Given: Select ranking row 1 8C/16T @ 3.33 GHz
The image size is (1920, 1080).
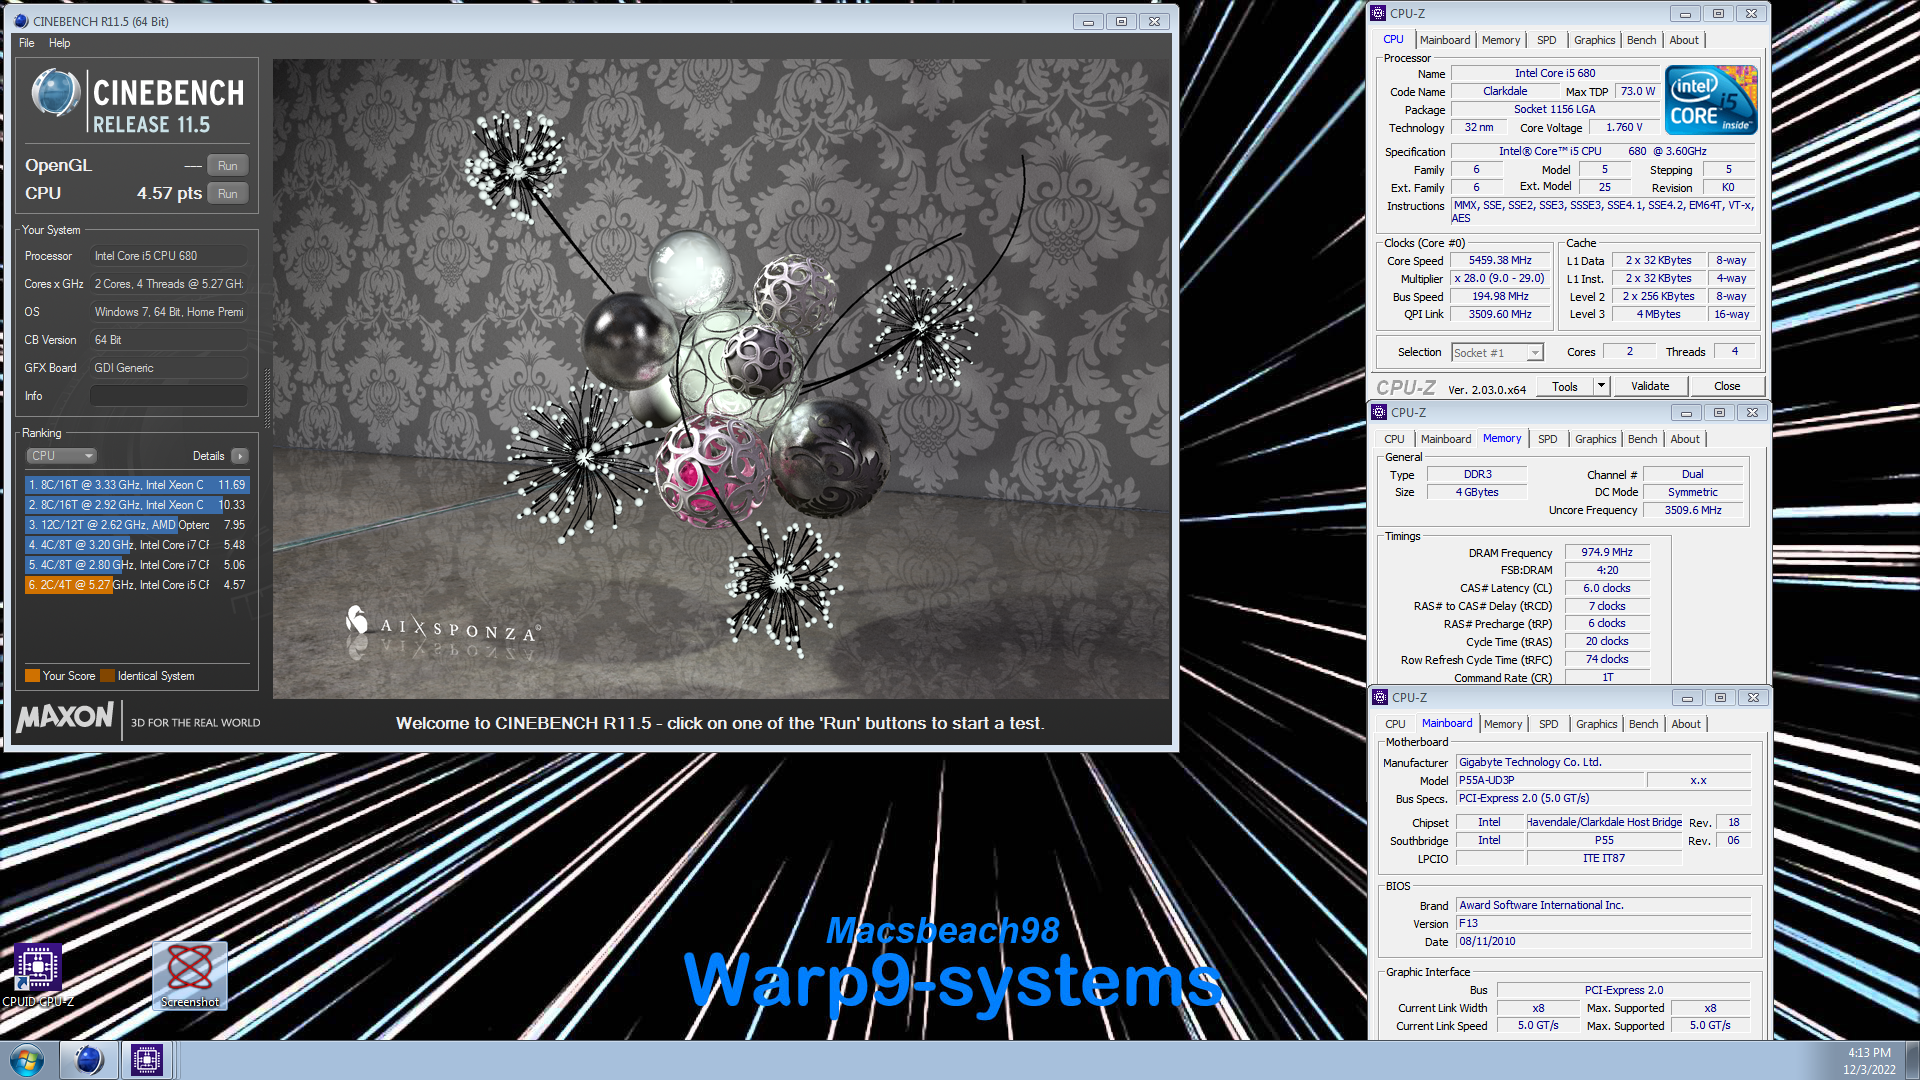Looking at the screenshot, I should 136,485.
